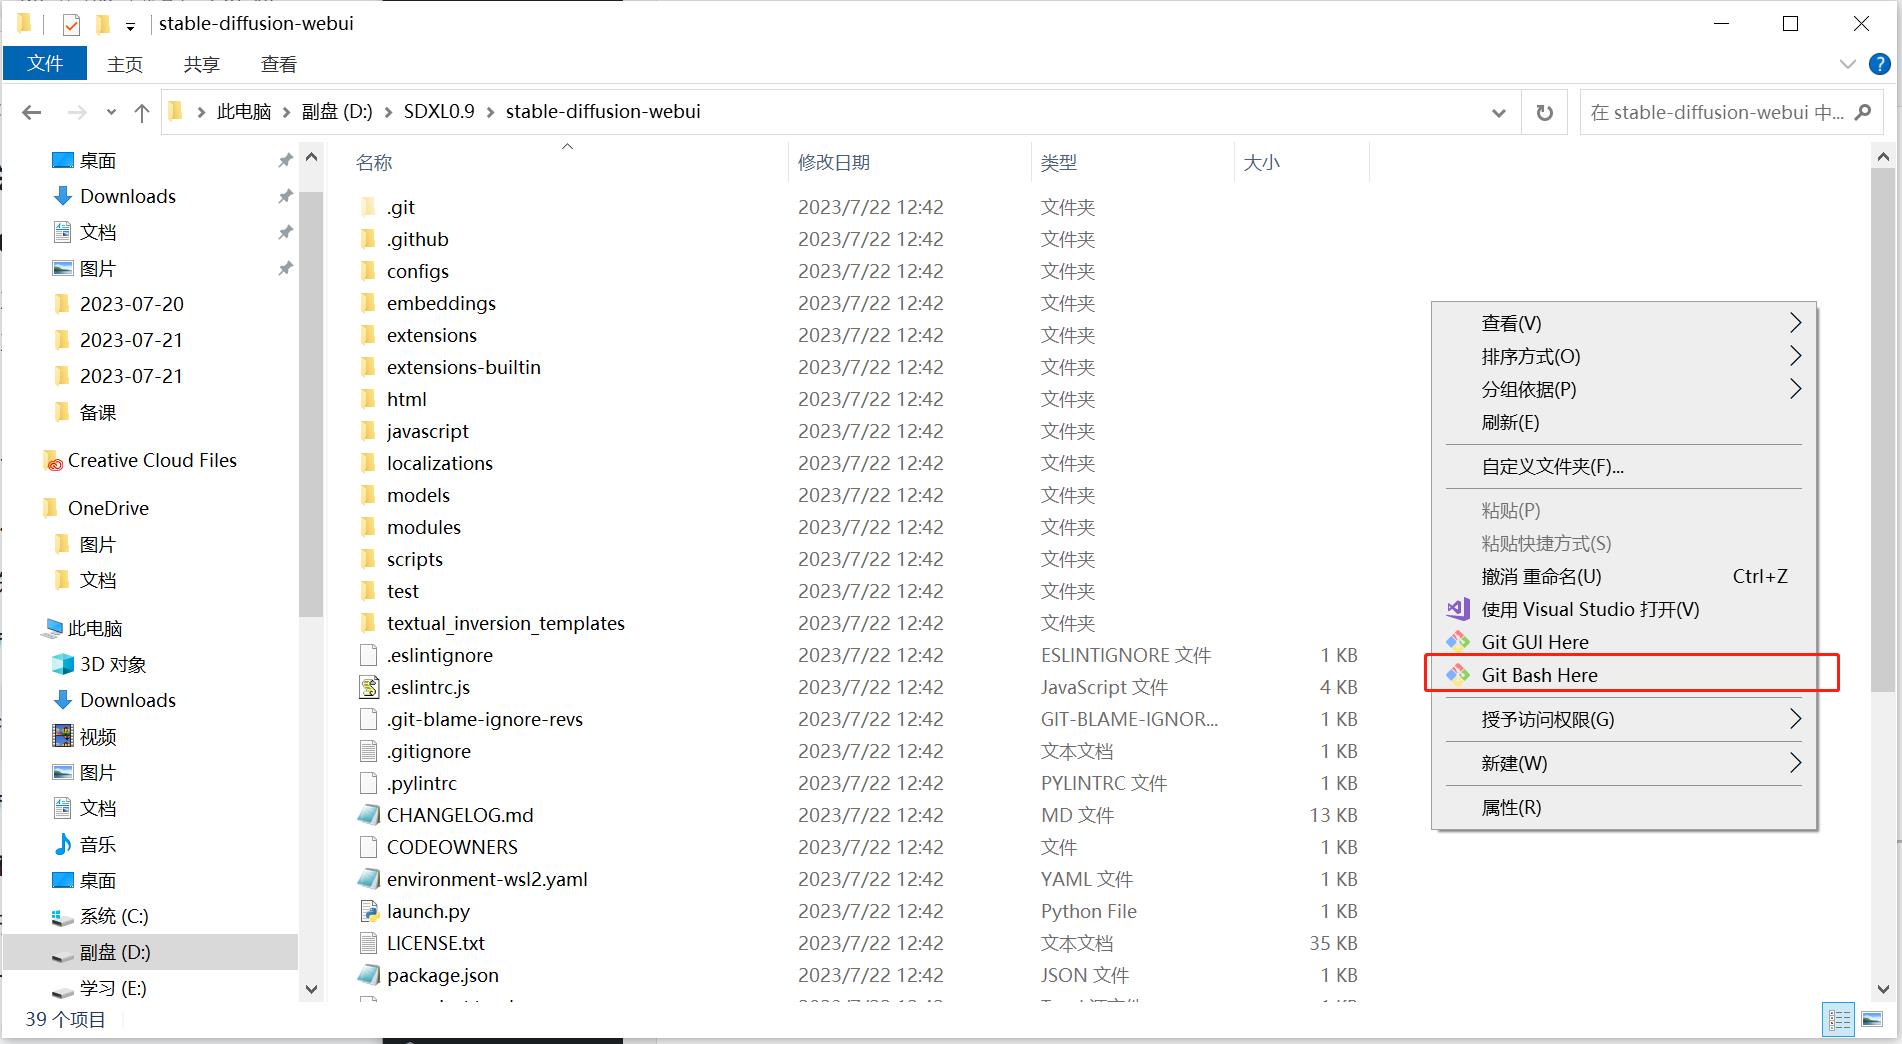Choose 撤消 重命名(U) in context menu
1902x1044 pixels.
pyautogui.click(x=1624, y=576)
